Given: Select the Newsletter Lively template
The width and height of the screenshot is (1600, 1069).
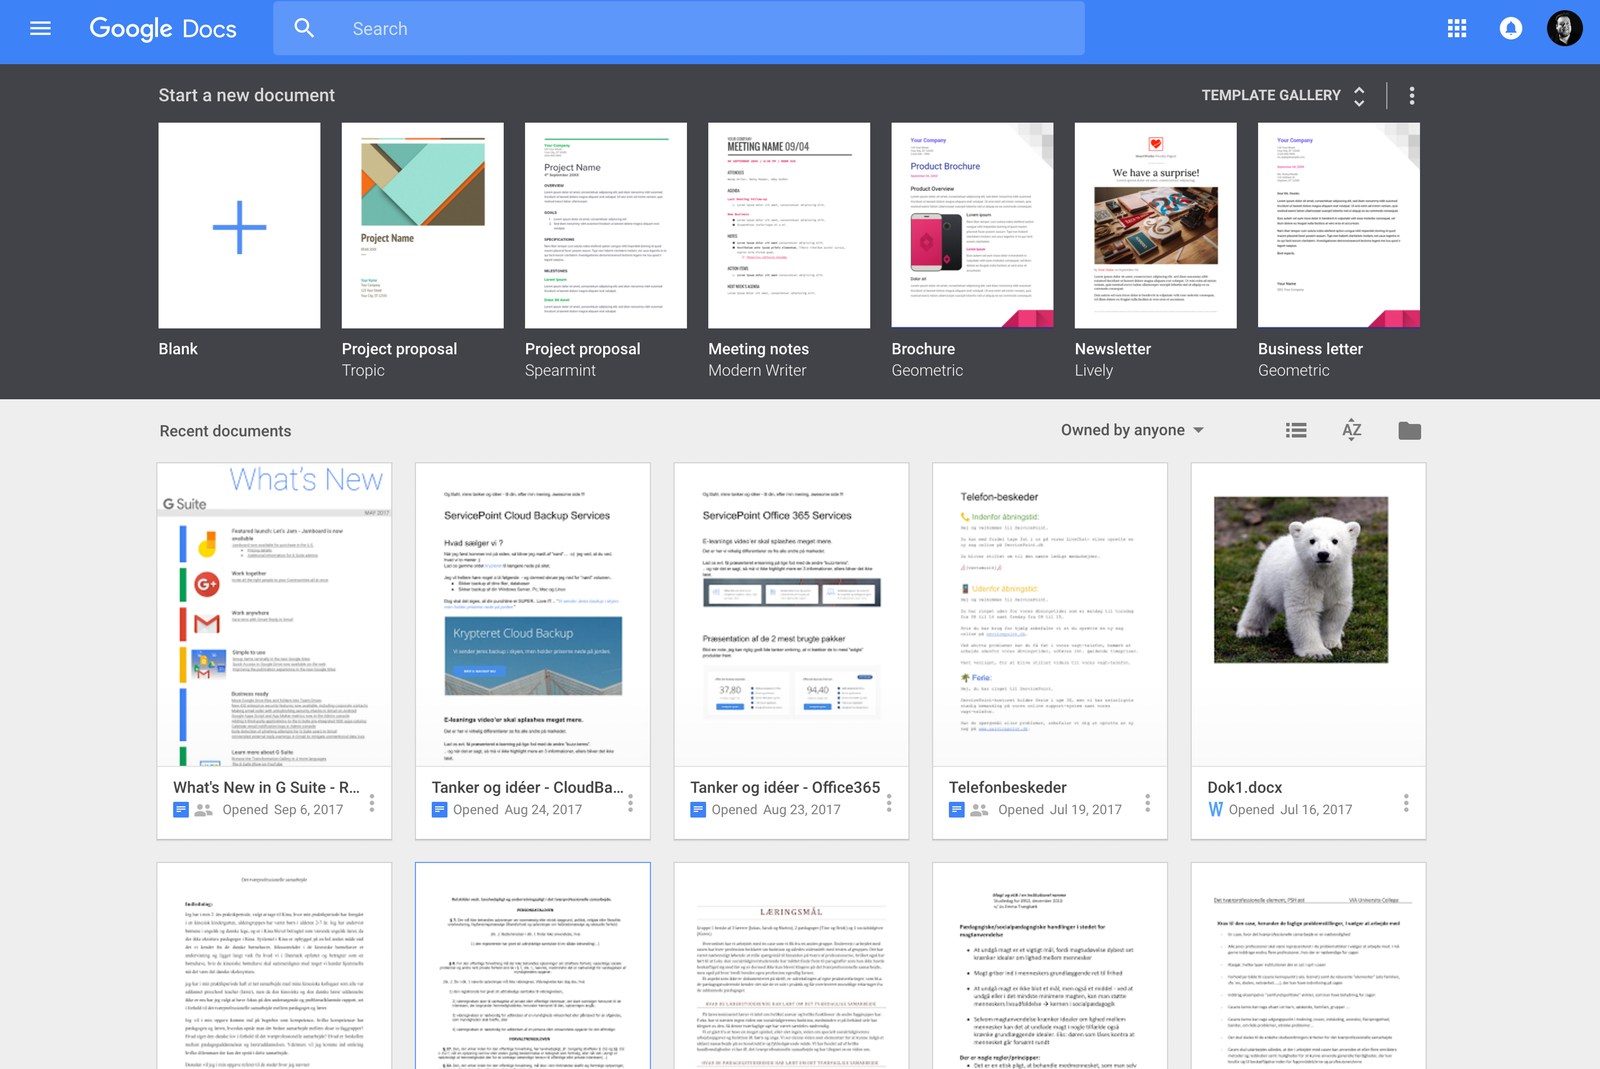Looking at the screenshot, I should (1155, 226).
